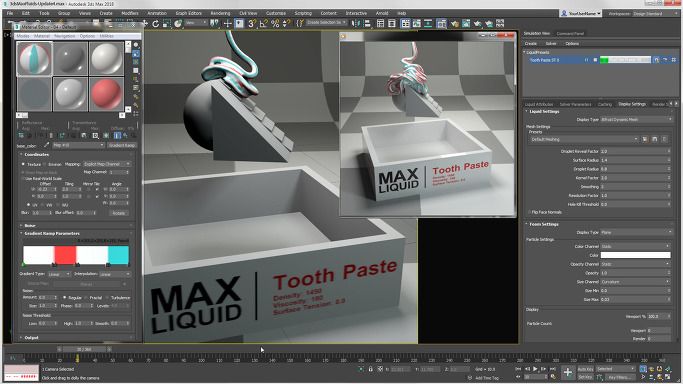
Task: Enable Flip Face Normals checkbox
Action: [530, 212]
